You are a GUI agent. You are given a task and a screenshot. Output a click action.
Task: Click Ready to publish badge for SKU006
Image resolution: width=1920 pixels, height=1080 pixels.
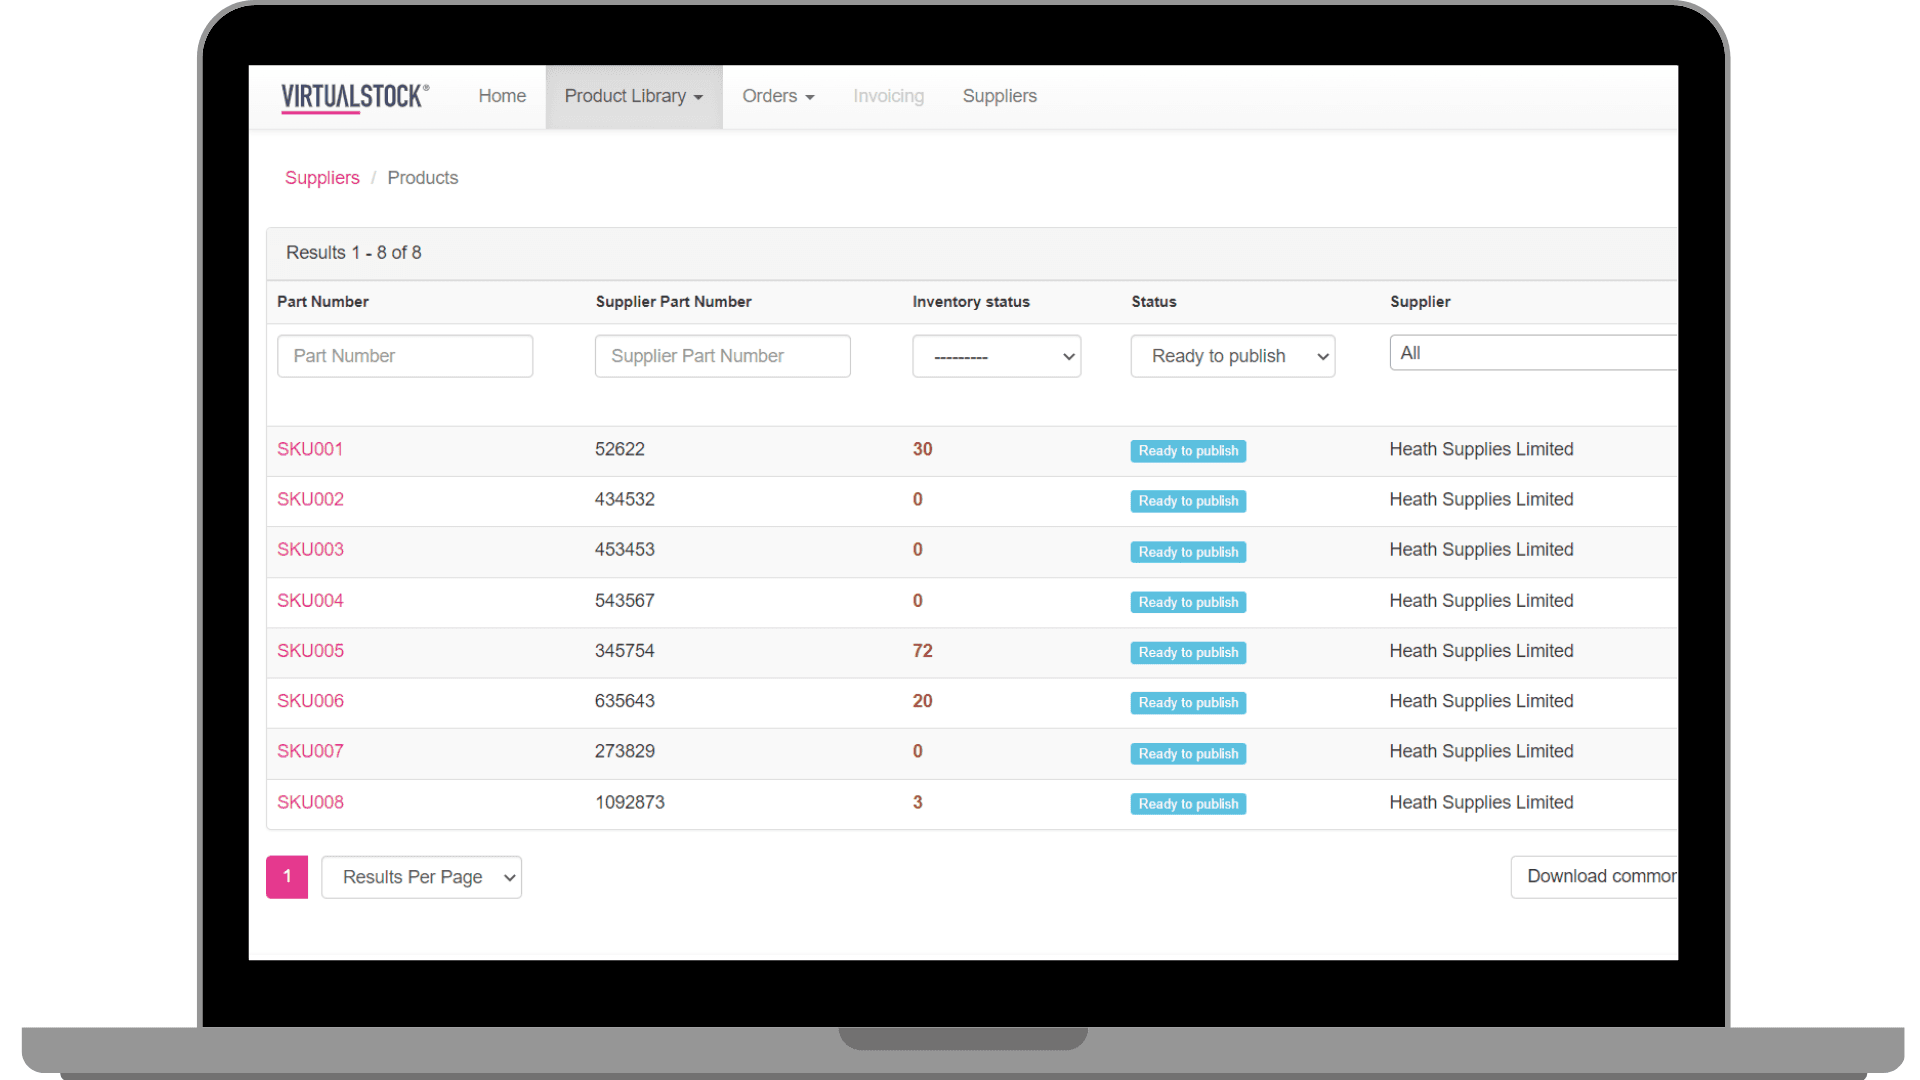coord(1187,703)
